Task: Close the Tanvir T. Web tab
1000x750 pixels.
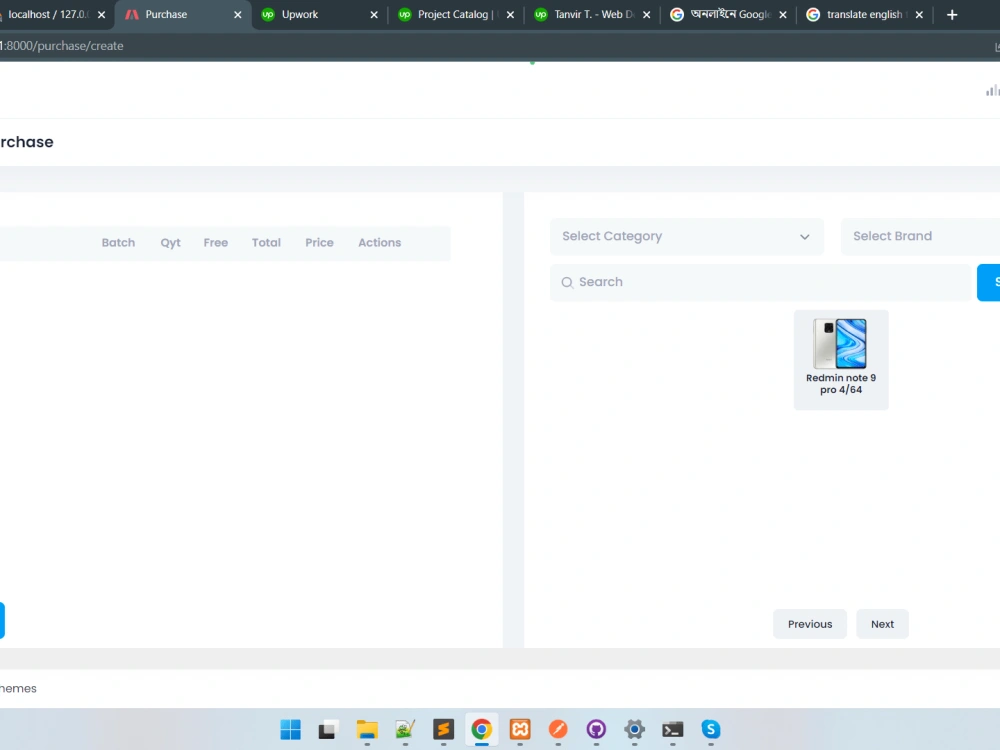Action: pos(647,15)
